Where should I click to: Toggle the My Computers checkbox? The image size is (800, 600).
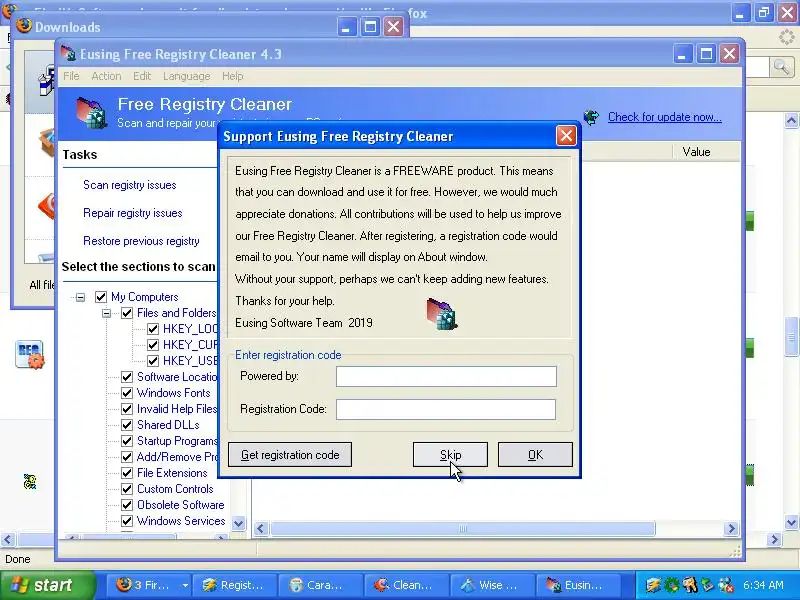[101, 297]
